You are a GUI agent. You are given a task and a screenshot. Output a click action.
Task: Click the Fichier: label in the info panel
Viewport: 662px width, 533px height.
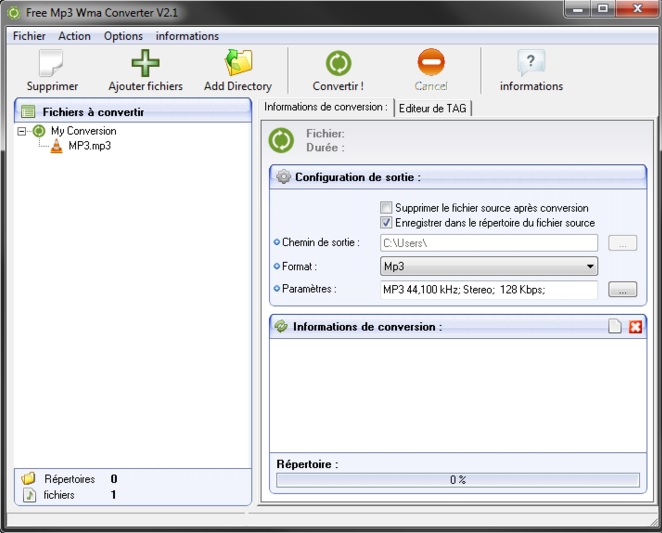tap(325, 133)
